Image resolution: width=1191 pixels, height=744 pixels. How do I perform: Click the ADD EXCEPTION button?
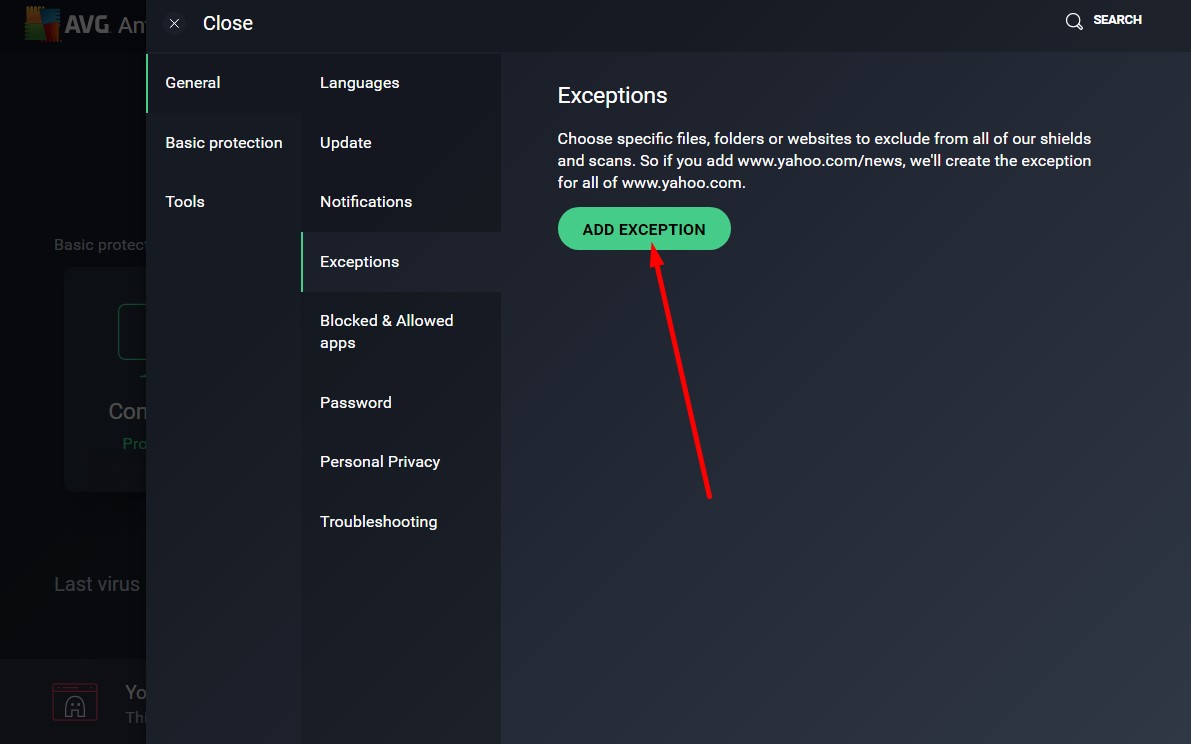tap(644, 229)
